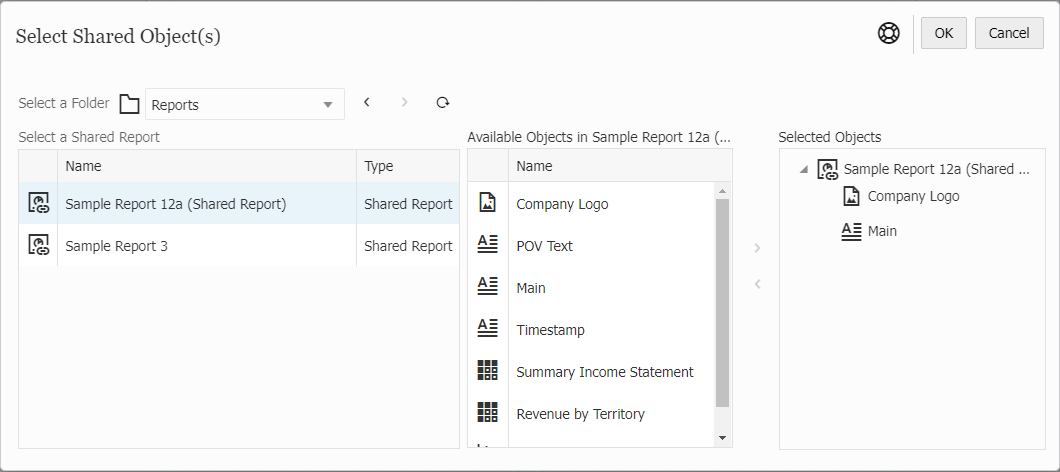Select Main under Selected Objects tree
The height and width of the screenshot is (472, 1060).
point(882,231)
